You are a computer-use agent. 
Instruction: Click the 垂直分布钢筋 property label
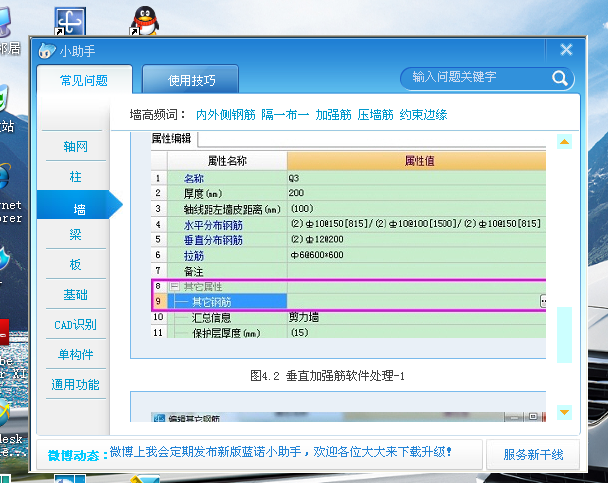coord(213,240)
